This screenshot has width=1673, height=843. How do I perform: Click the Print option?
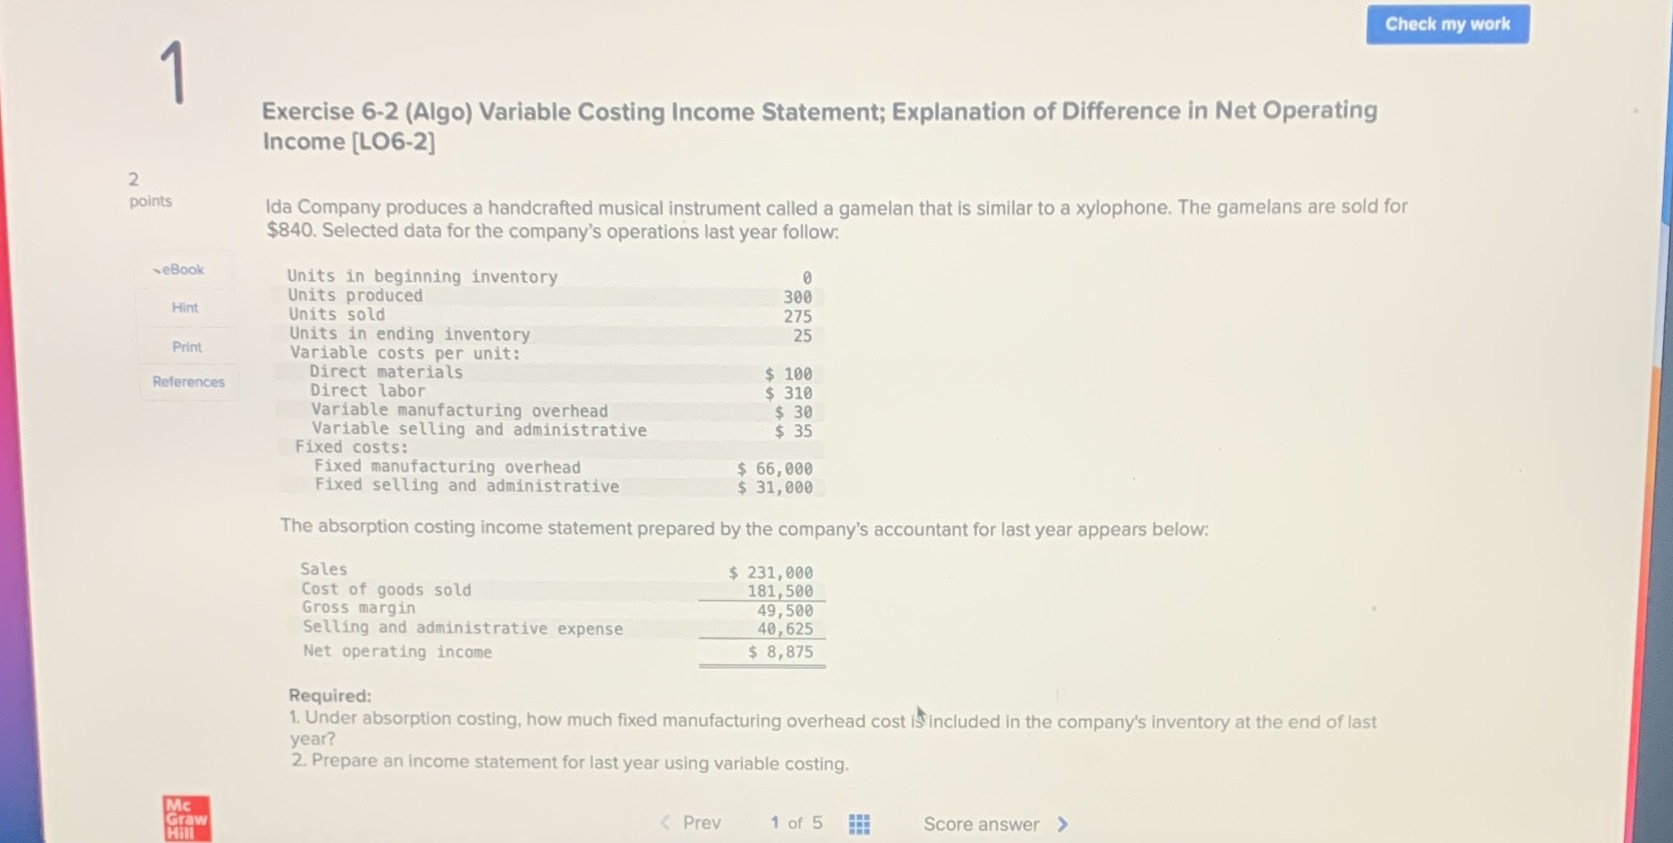pyautogui.click(x=186, y=346)
